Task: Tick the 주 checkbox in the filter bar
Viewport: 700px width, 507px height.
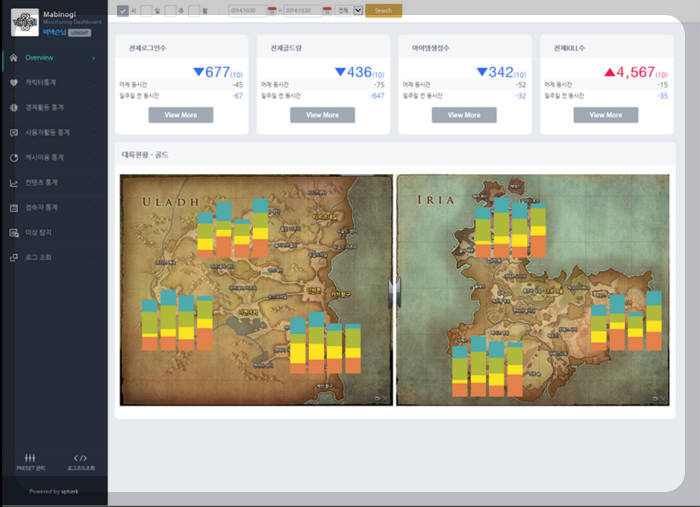Action: (170, 10)
